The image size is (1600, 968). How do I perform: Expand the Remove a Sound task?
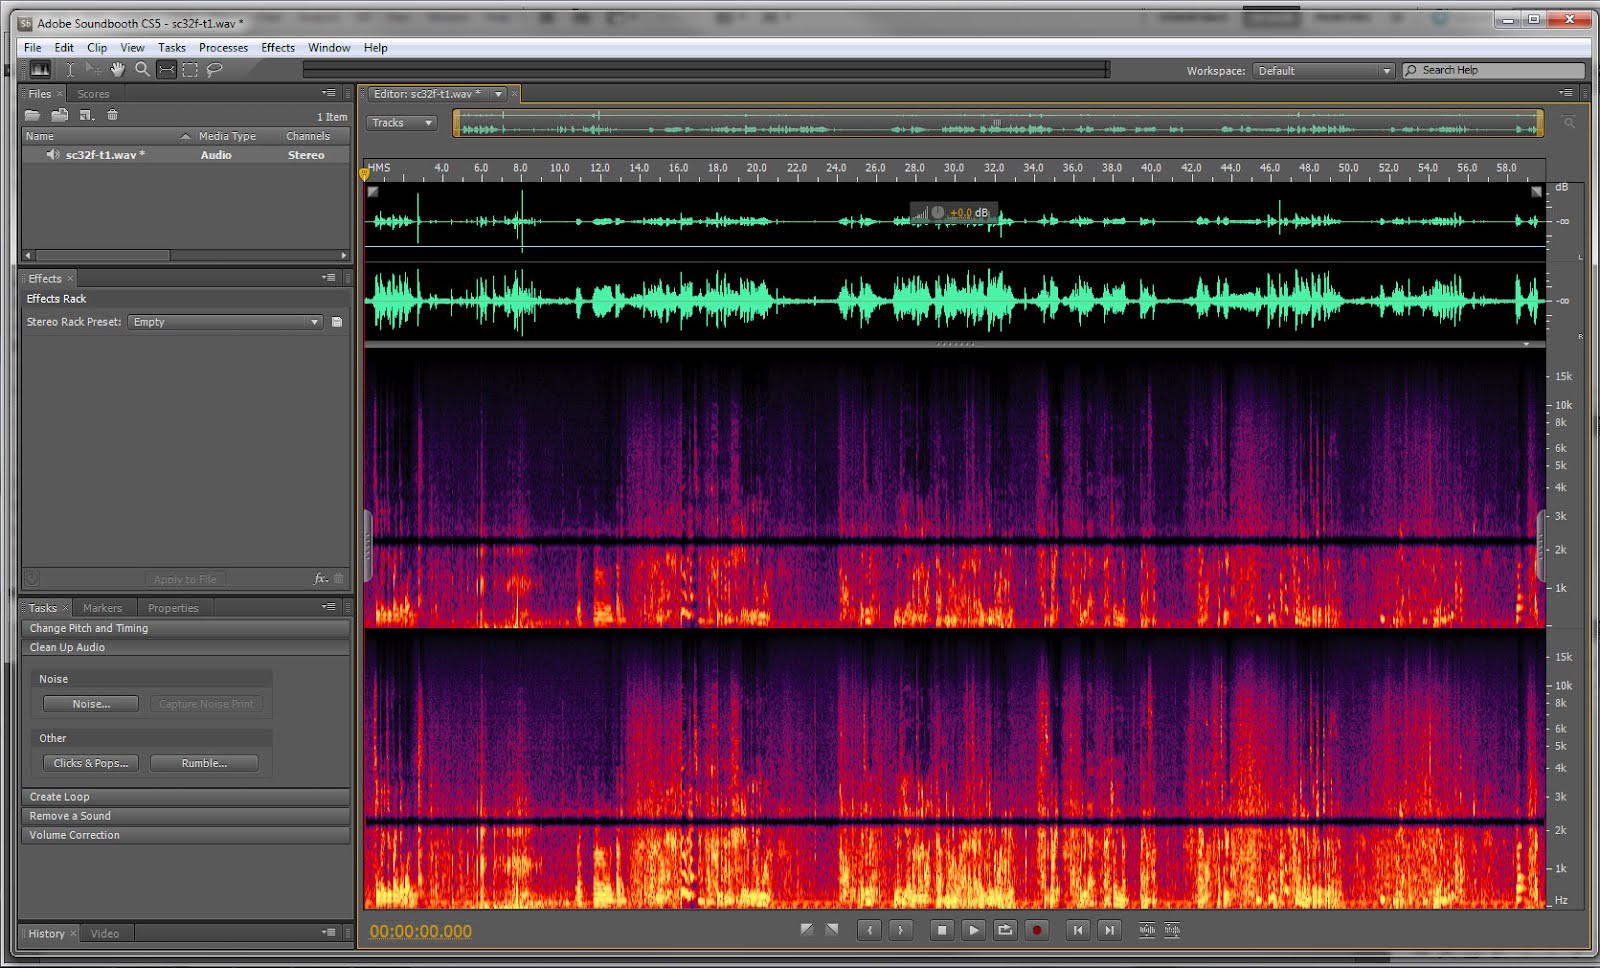[186, 816]
